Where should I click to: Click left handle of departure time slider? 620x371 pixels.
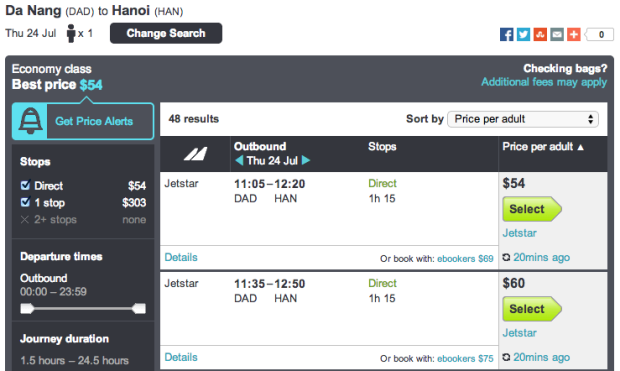(27, 309)
